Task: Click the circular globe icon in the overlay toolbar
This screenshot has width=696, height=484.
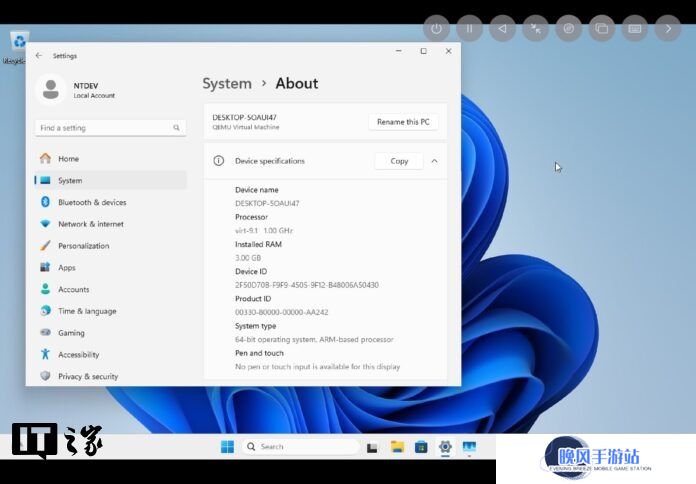Action: click(x=569, y=29)
